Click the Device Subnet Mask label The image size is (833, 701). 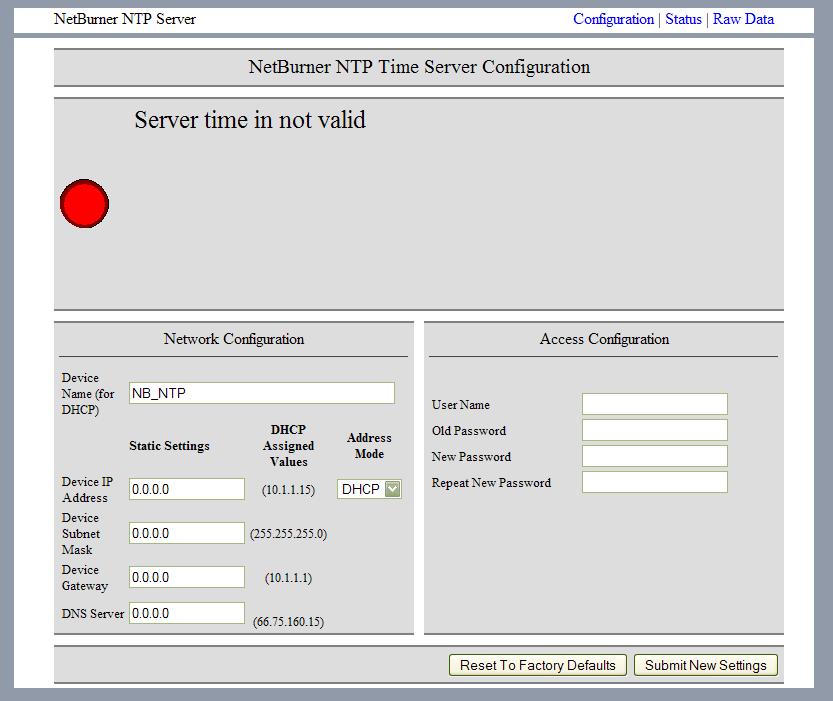point(81,534)
